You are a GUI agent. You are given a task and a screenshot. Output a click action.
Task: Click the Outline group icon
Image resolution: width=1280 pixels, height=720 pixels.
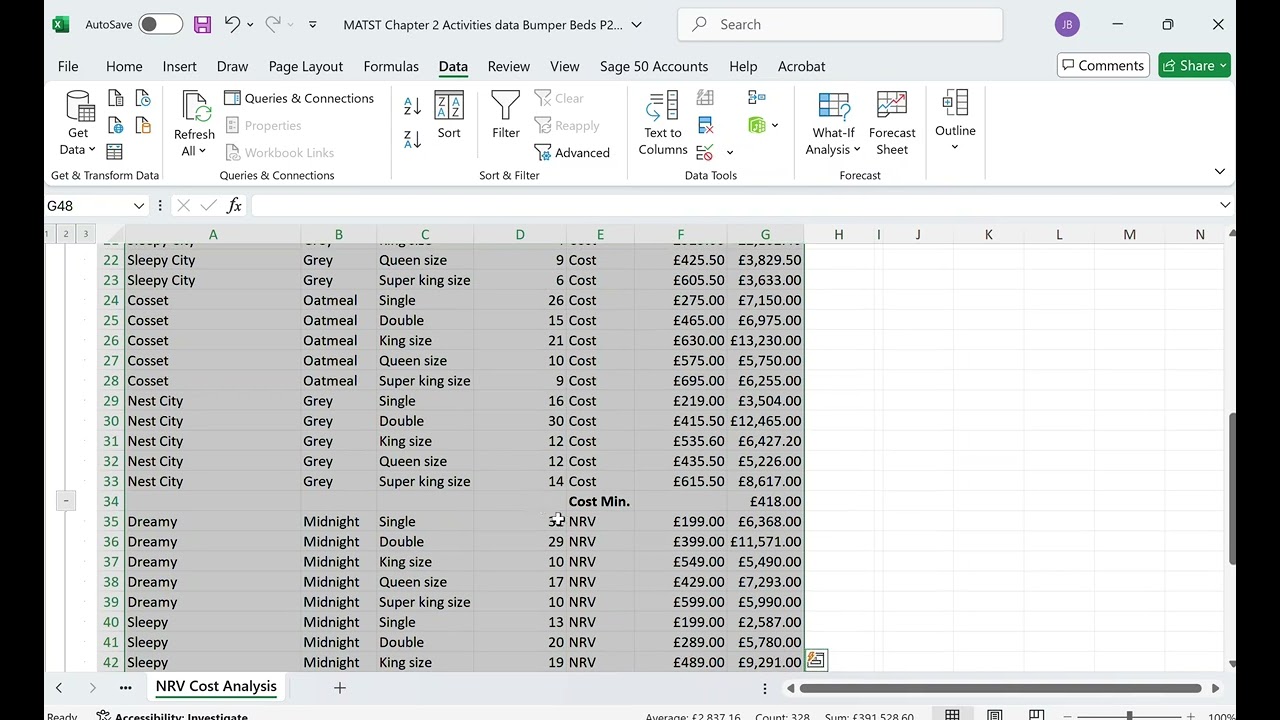955,102
